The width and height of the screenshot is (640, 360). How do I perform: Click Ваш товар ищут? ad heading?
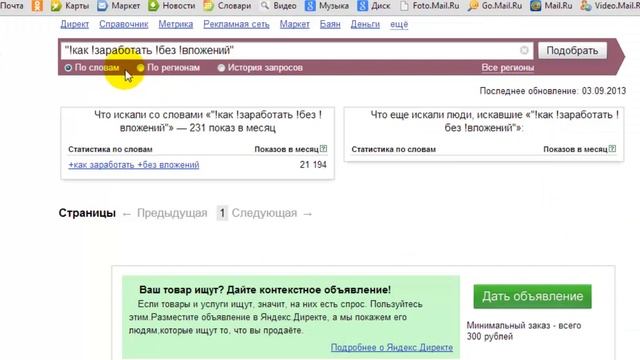(x=265, y=290)
